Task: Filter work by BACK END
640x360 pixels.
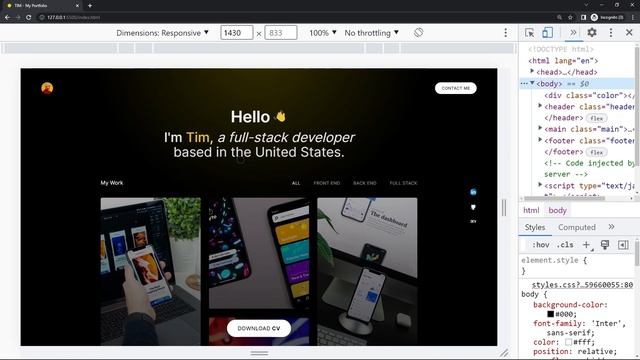Action: (x=364, y=183)
